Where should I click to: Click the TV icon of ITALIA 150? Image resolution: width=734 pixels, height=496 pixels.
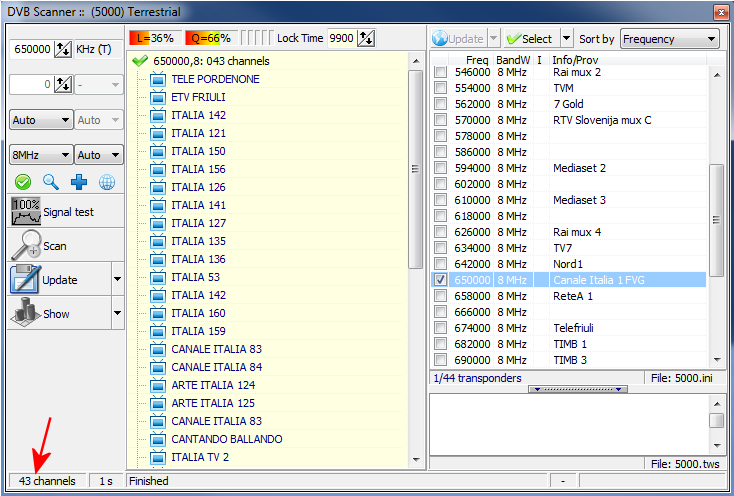158,151
